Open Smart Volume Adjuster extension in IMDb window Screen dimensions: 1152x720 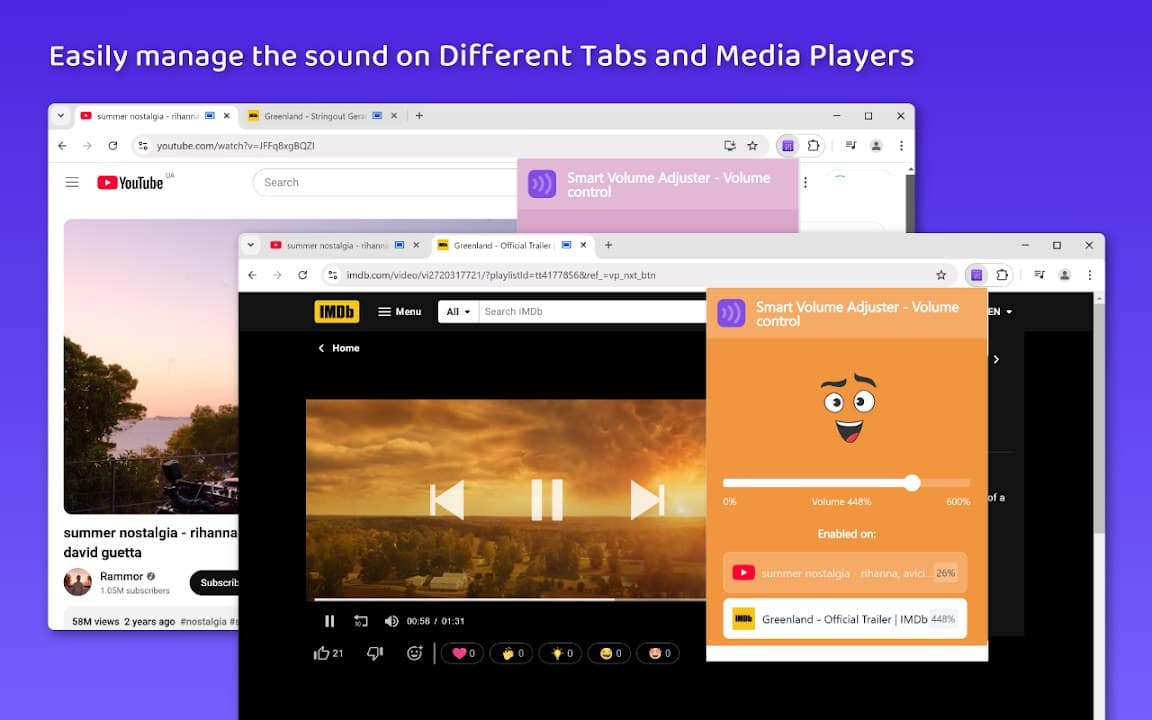coord(976,275)
